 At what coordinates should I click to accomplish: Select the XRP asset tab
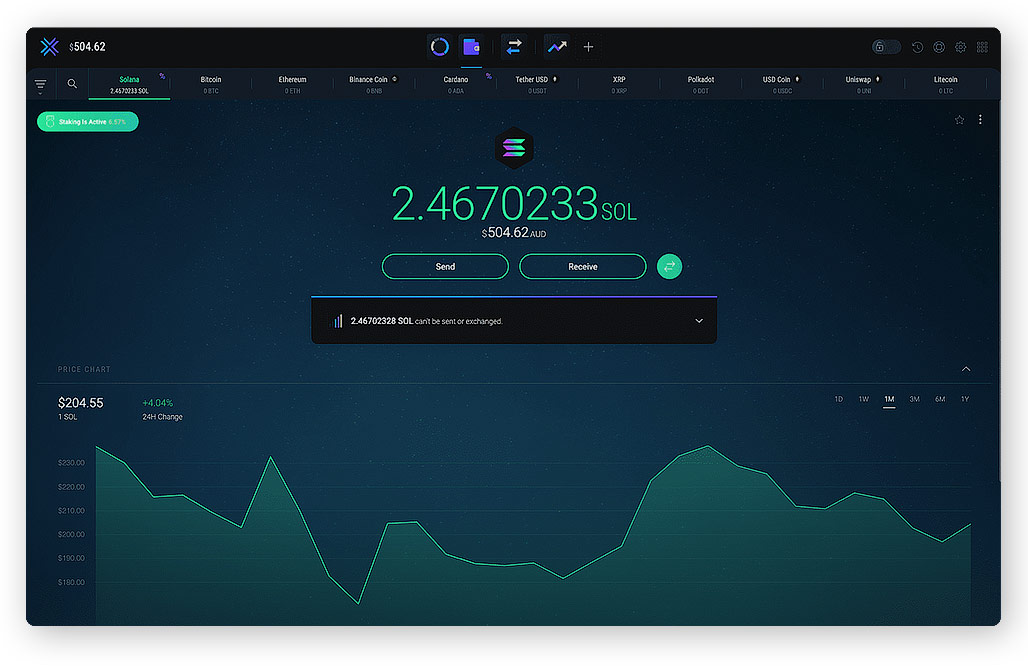tap(619, 85)
